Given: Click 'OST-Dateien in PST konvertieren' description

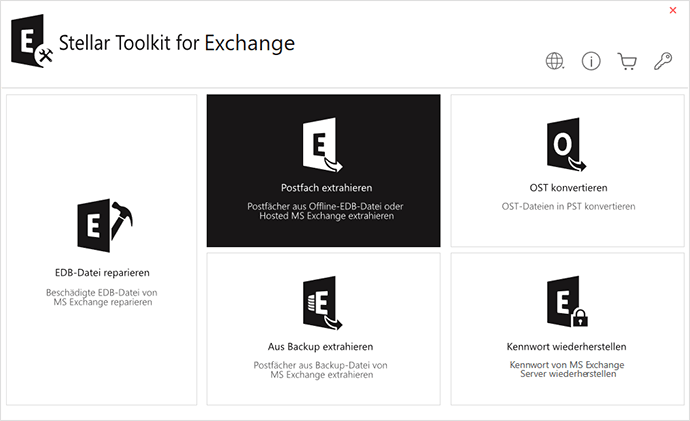Looking at the screenshot, I should pyautogui.click(x=568, y=206).
